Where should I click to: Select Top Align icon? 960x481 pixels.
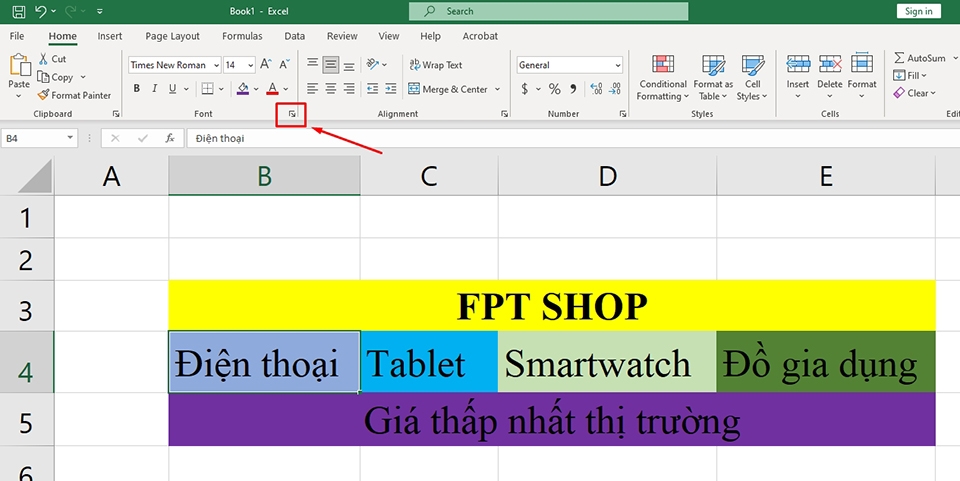click(x=312, y=64)
